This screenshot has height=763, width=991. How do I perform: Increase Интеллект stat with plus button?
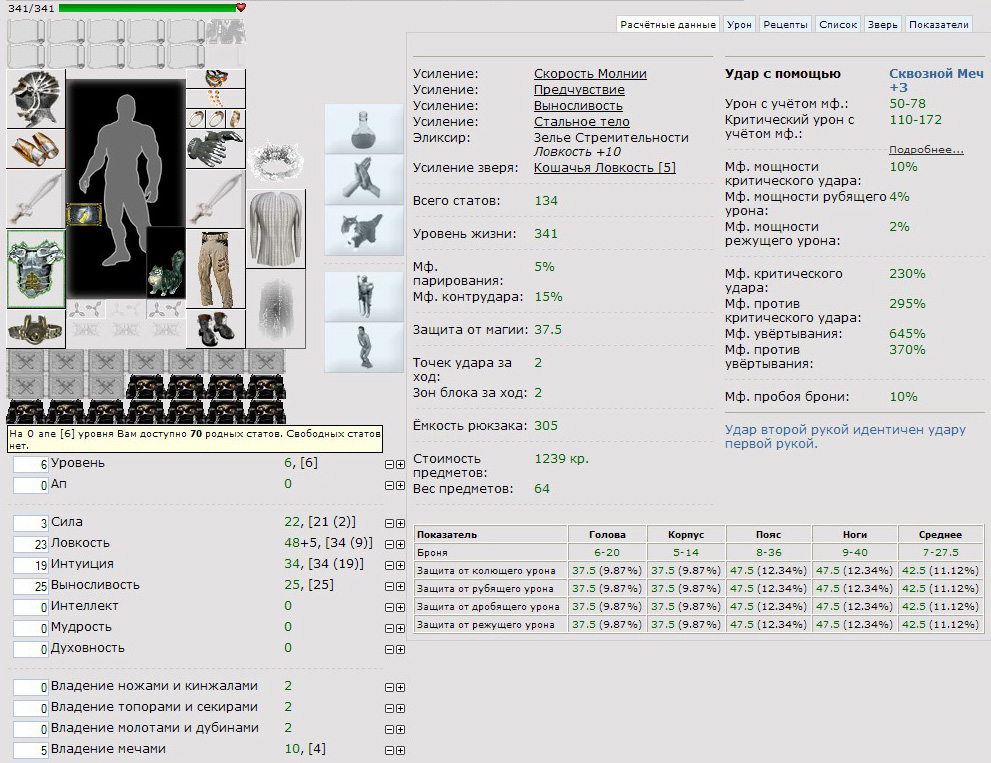point(400,607)
